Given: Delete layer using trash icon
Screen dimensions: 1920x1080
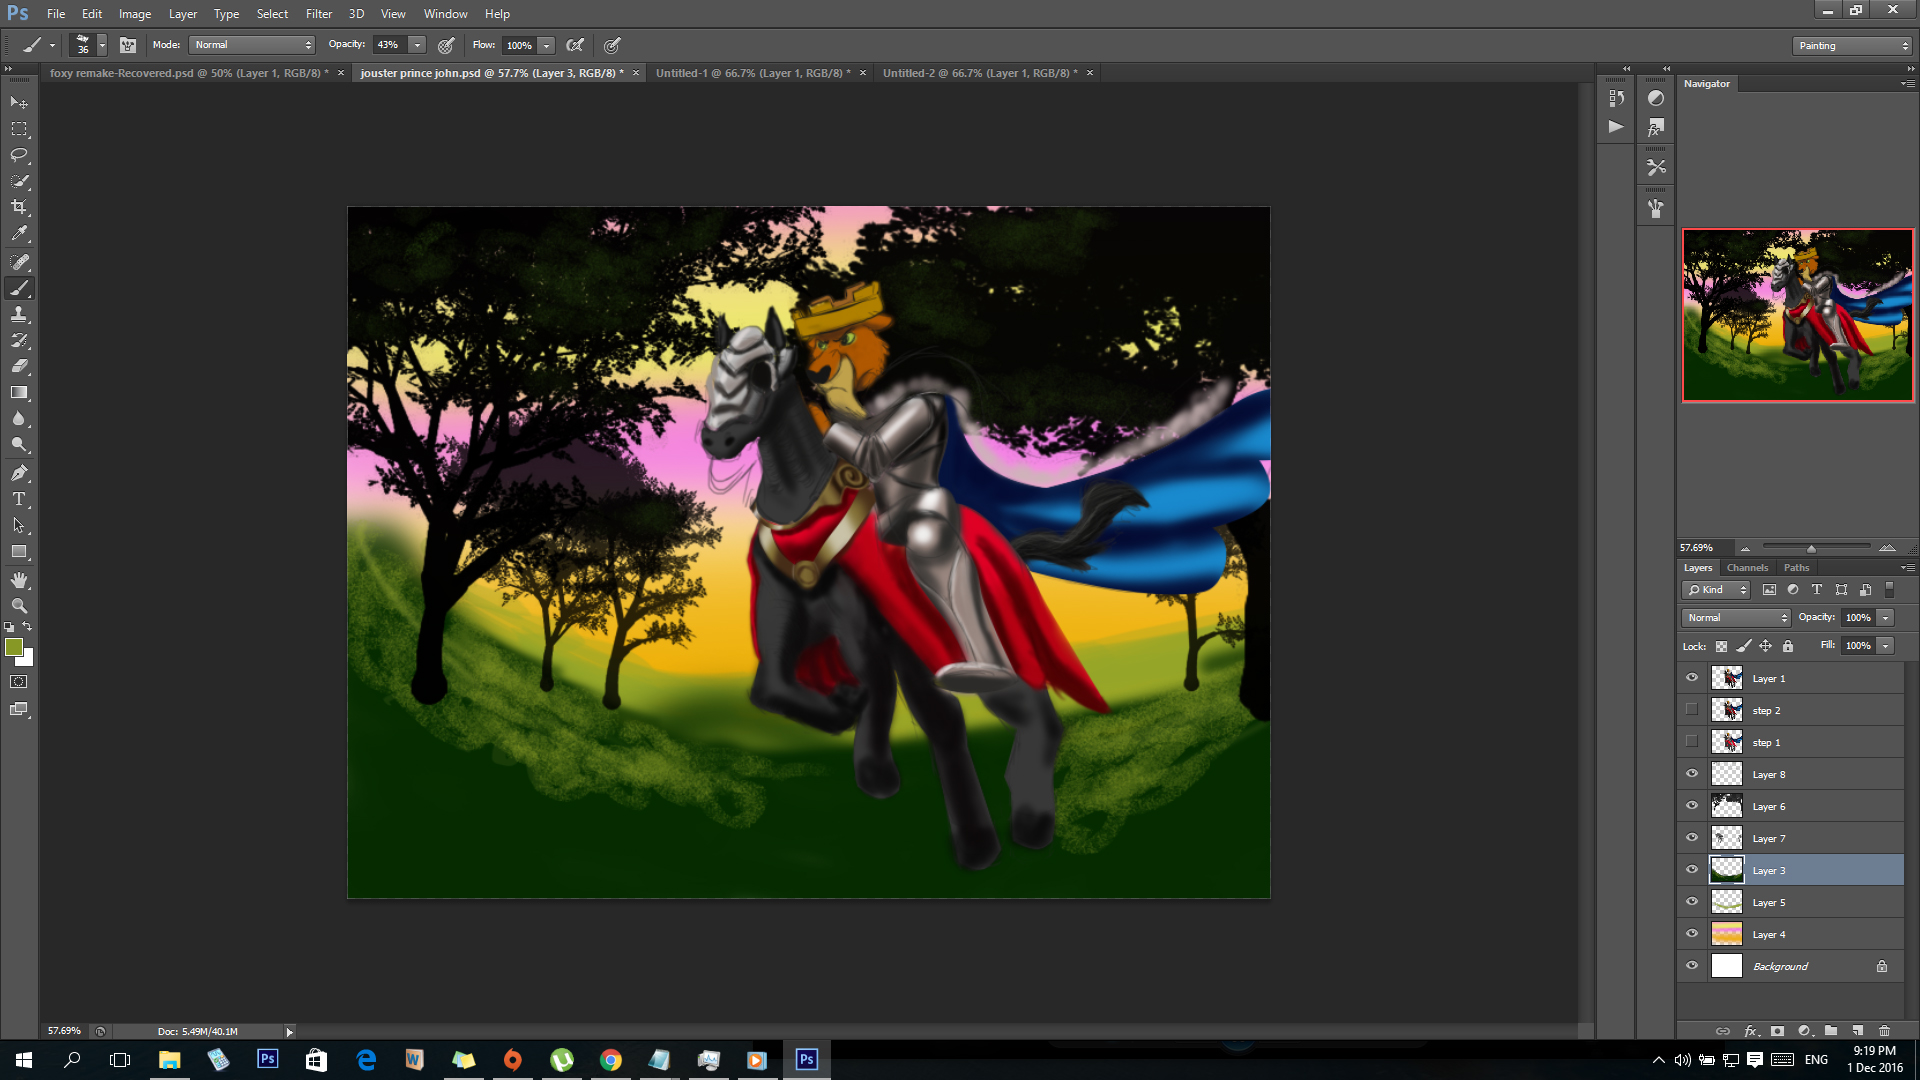Looking at the screenshot, I should pyautogui.click(x=1884, y=1031).
